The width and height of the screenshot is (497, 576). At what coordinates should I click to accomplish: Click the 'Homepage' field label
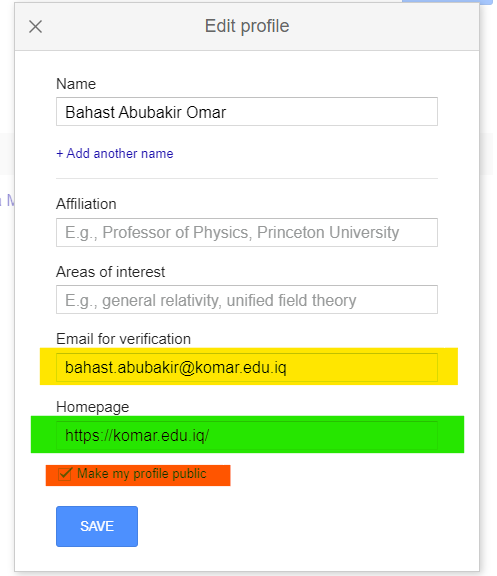pyautogui.click(x=93, y=407)
